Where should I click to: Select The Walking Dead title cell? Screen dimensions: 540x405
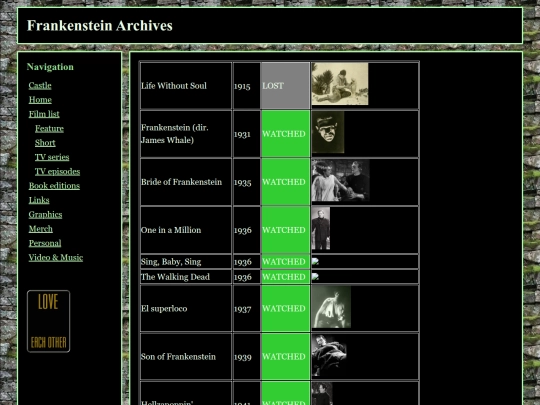[186, 277]
